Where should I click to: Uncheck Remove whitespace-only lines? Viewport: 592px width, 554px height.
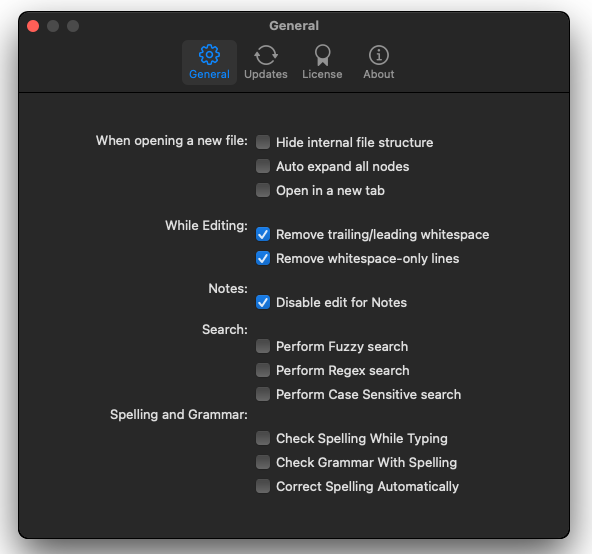click(x=263, y=258)
